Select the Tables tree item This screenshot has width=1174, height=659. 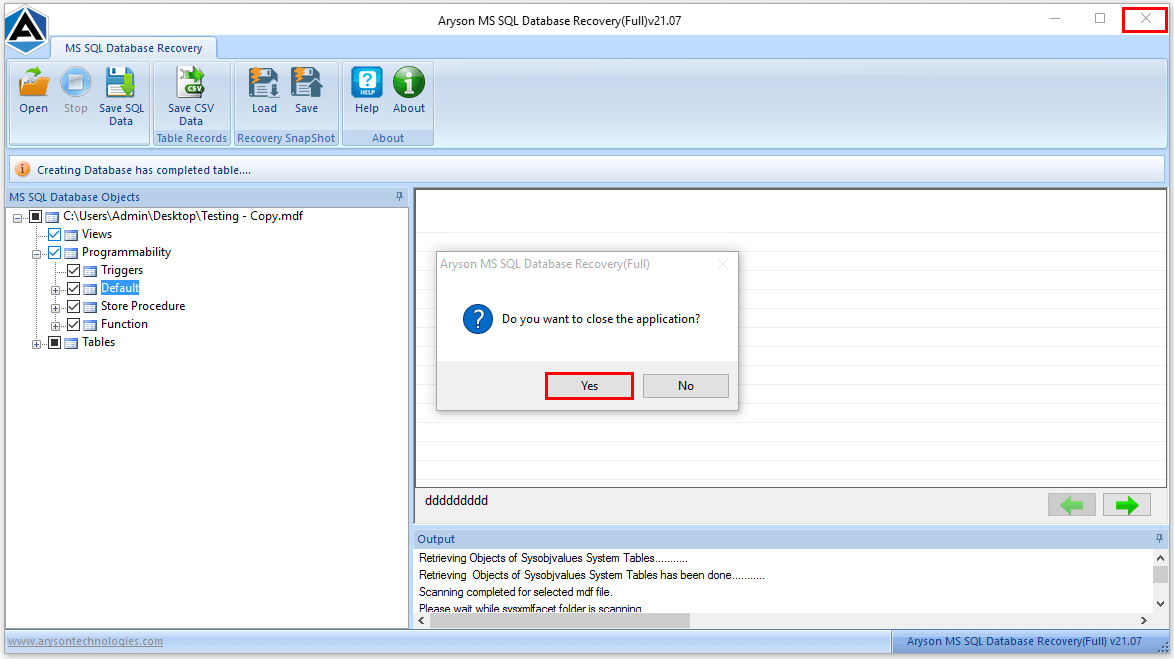pos(98,342)
